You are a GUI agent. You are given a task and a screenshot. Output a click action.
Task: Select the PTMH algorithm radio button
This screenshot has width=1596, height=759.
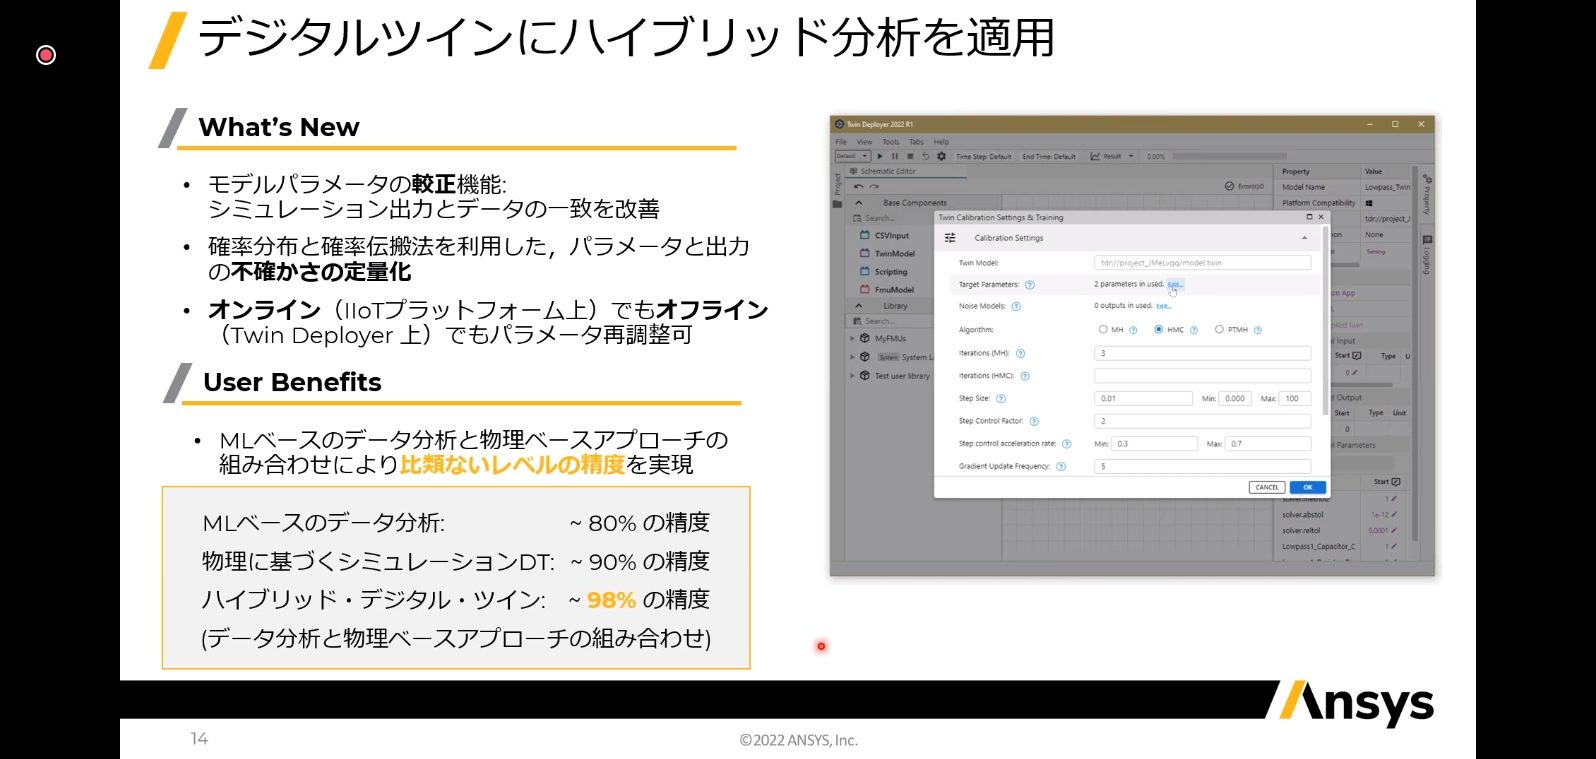1219,329
